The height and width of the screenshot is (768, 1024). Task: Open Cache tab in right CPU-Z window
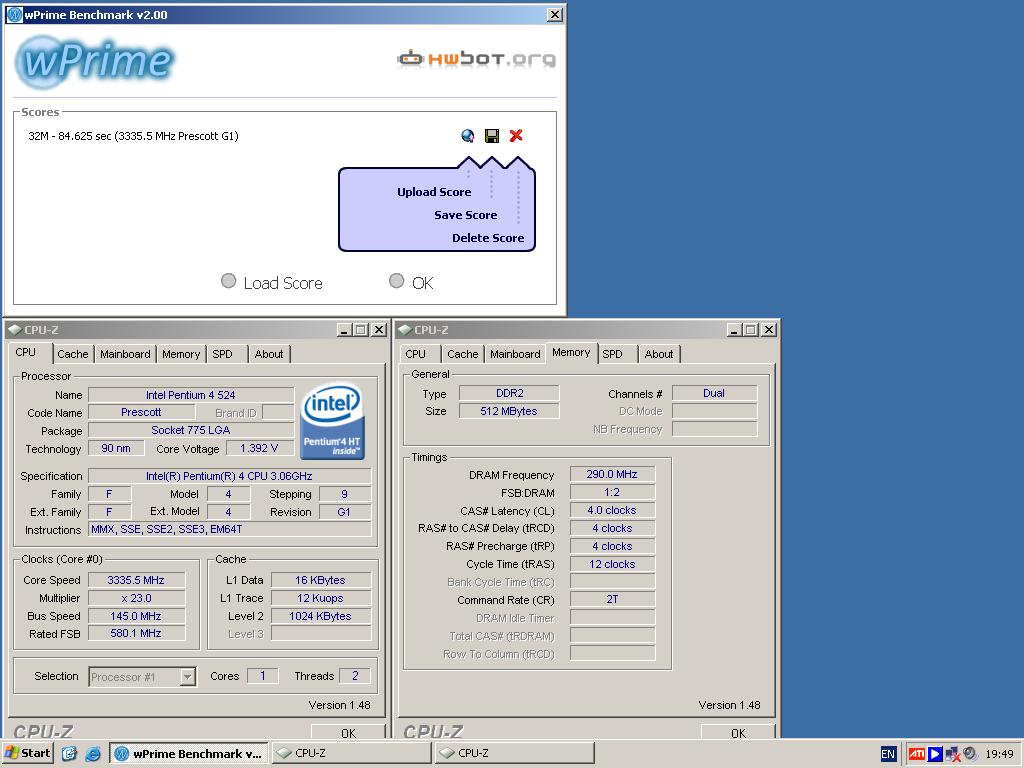point(462,354)
